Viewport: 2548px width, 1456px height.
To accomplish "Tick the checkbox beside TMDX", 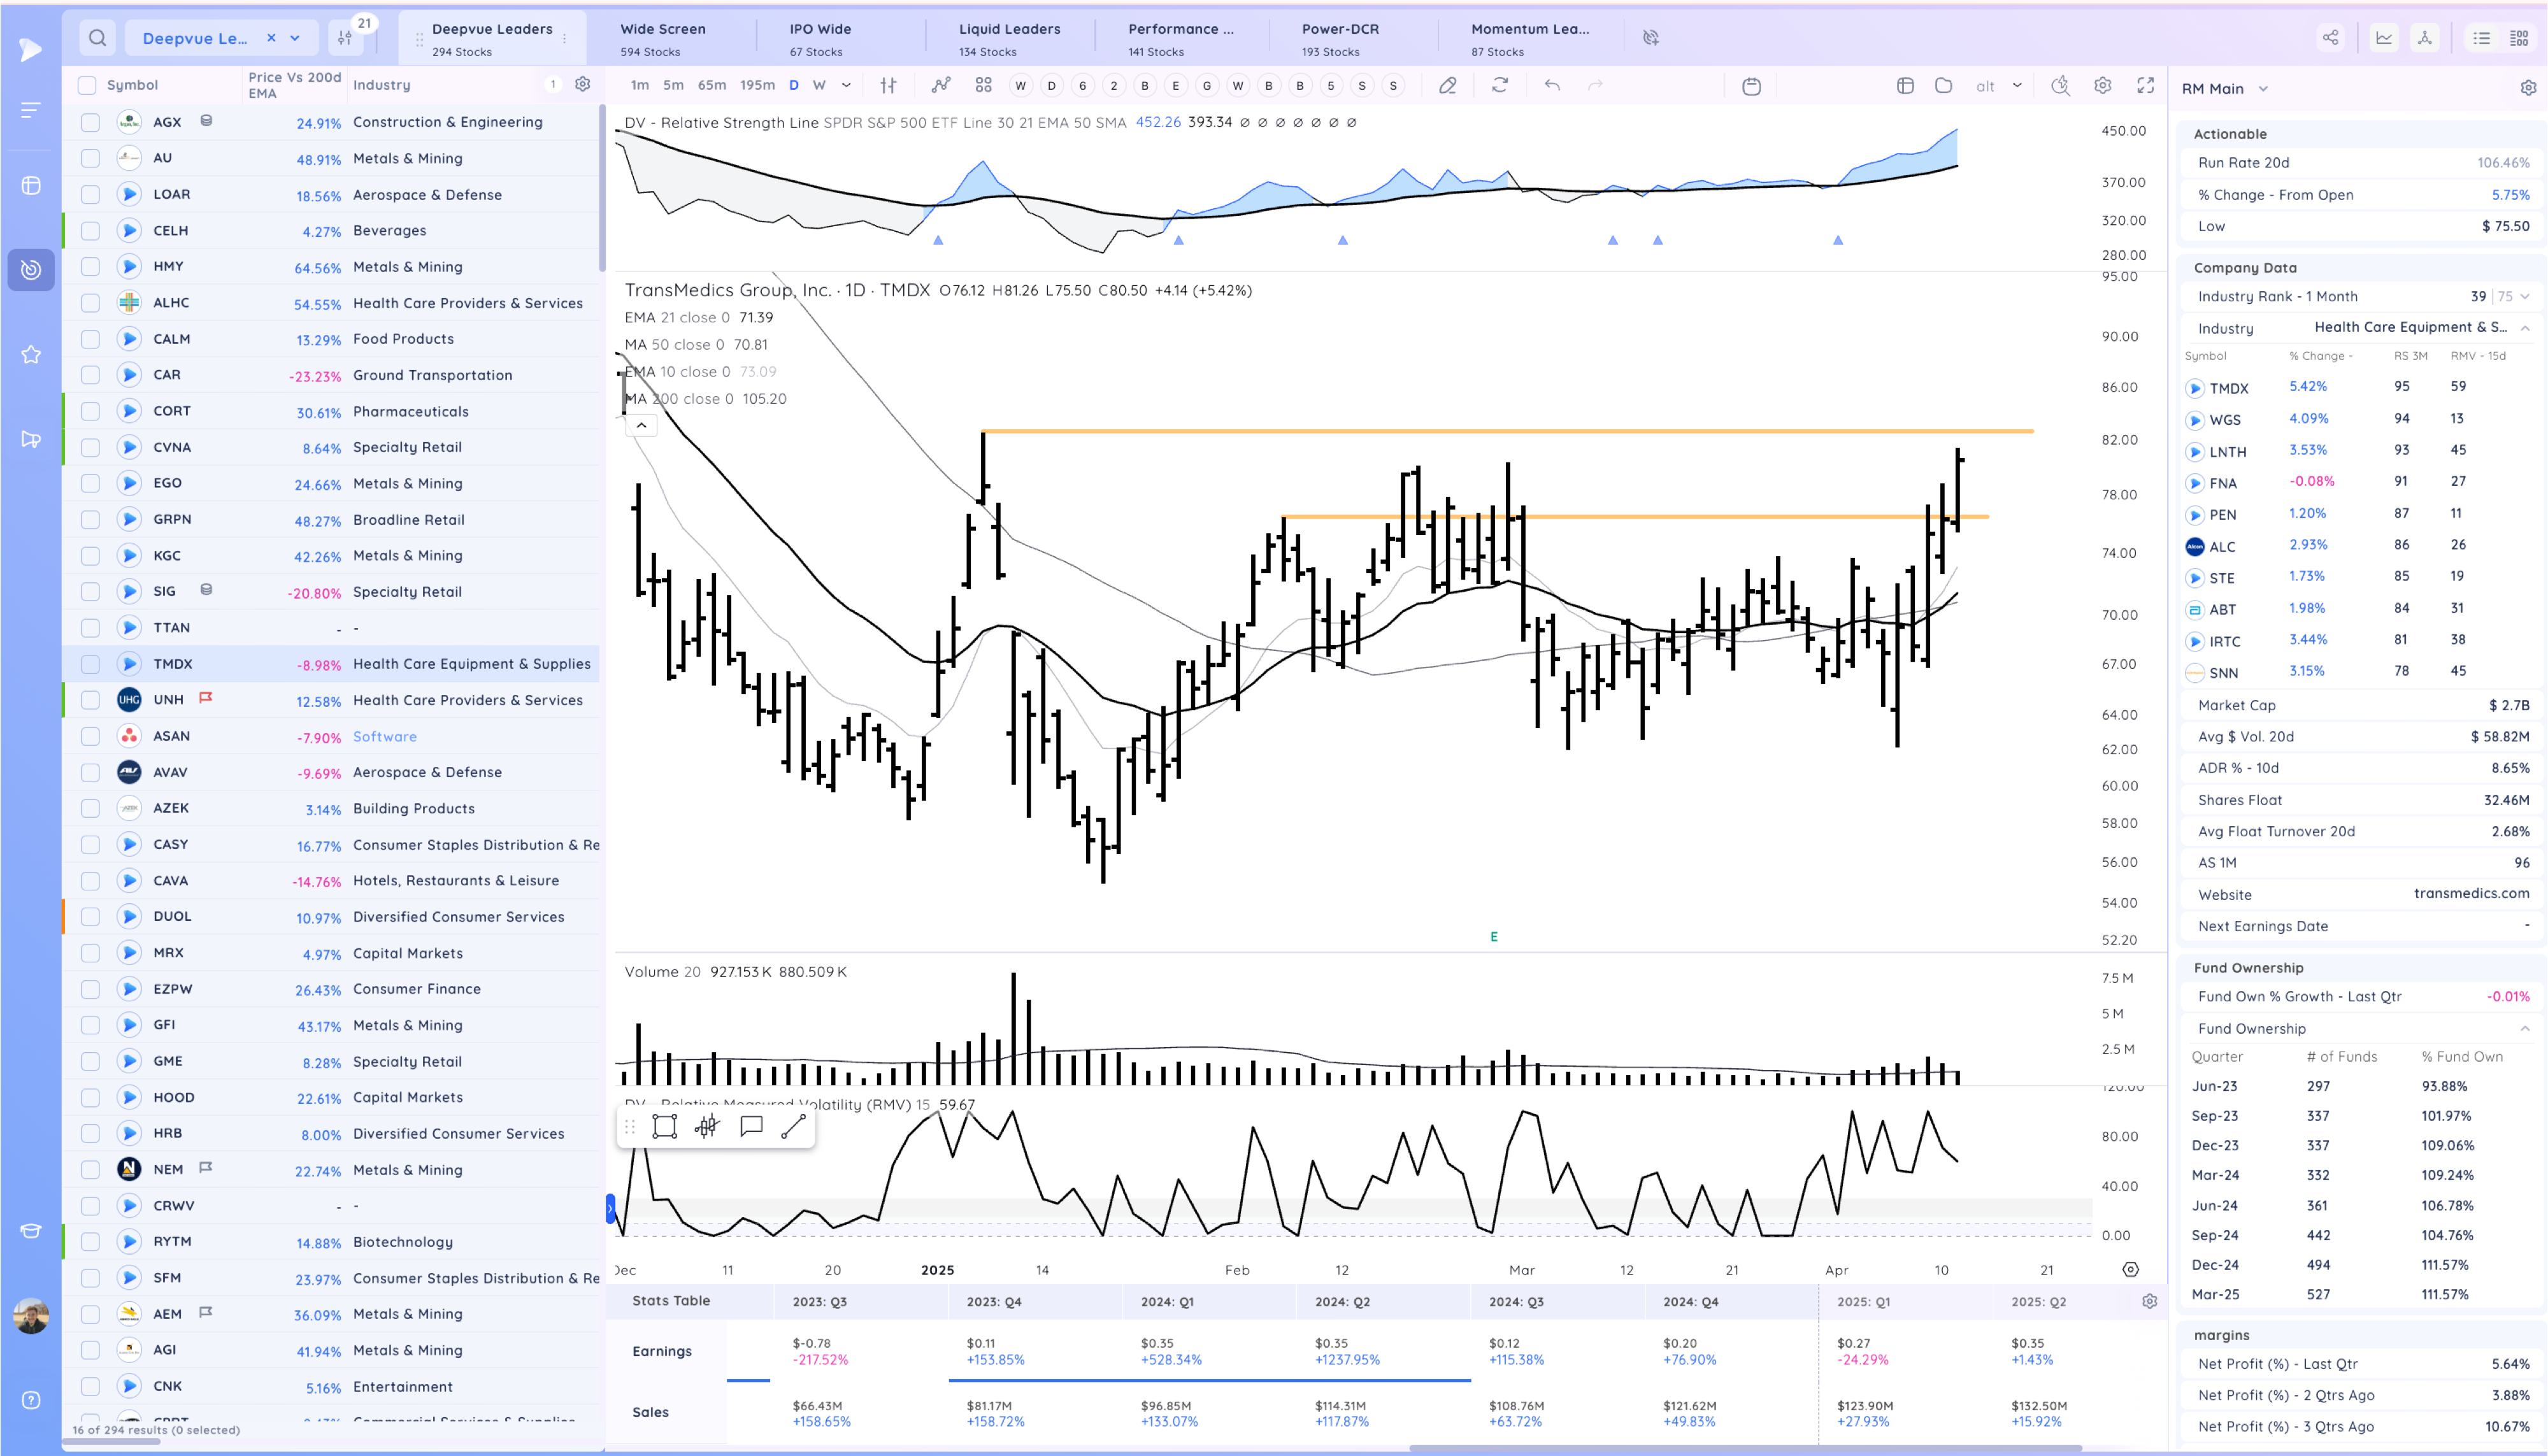I will pos(90,664).
